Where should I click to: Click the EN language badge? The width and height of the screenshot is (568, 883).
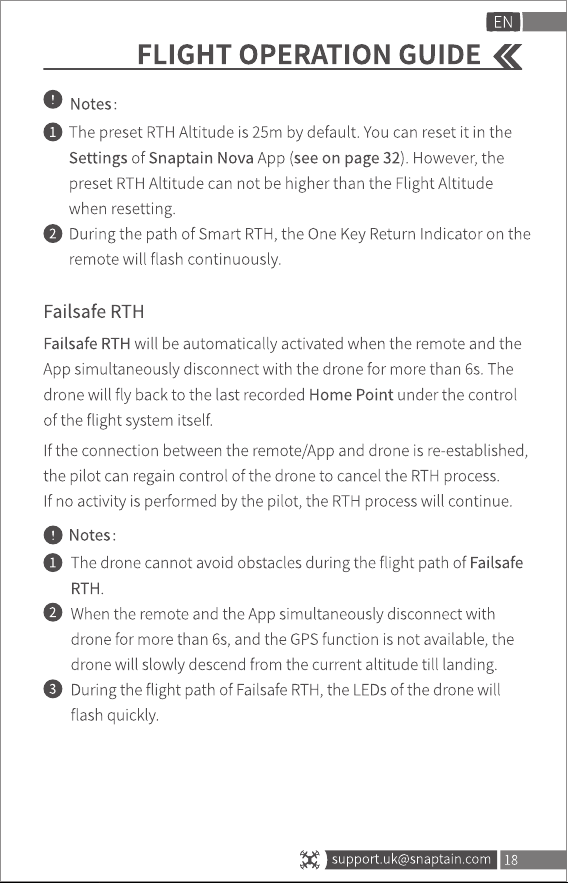(x=503, y=22)
